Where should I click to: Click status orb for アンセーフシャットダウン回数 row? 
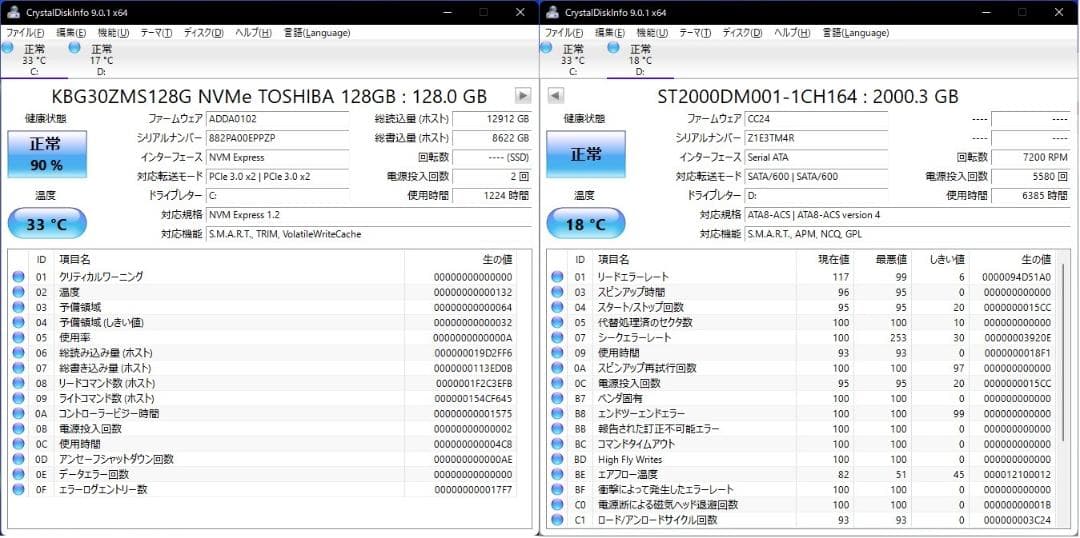pos(18,459)
